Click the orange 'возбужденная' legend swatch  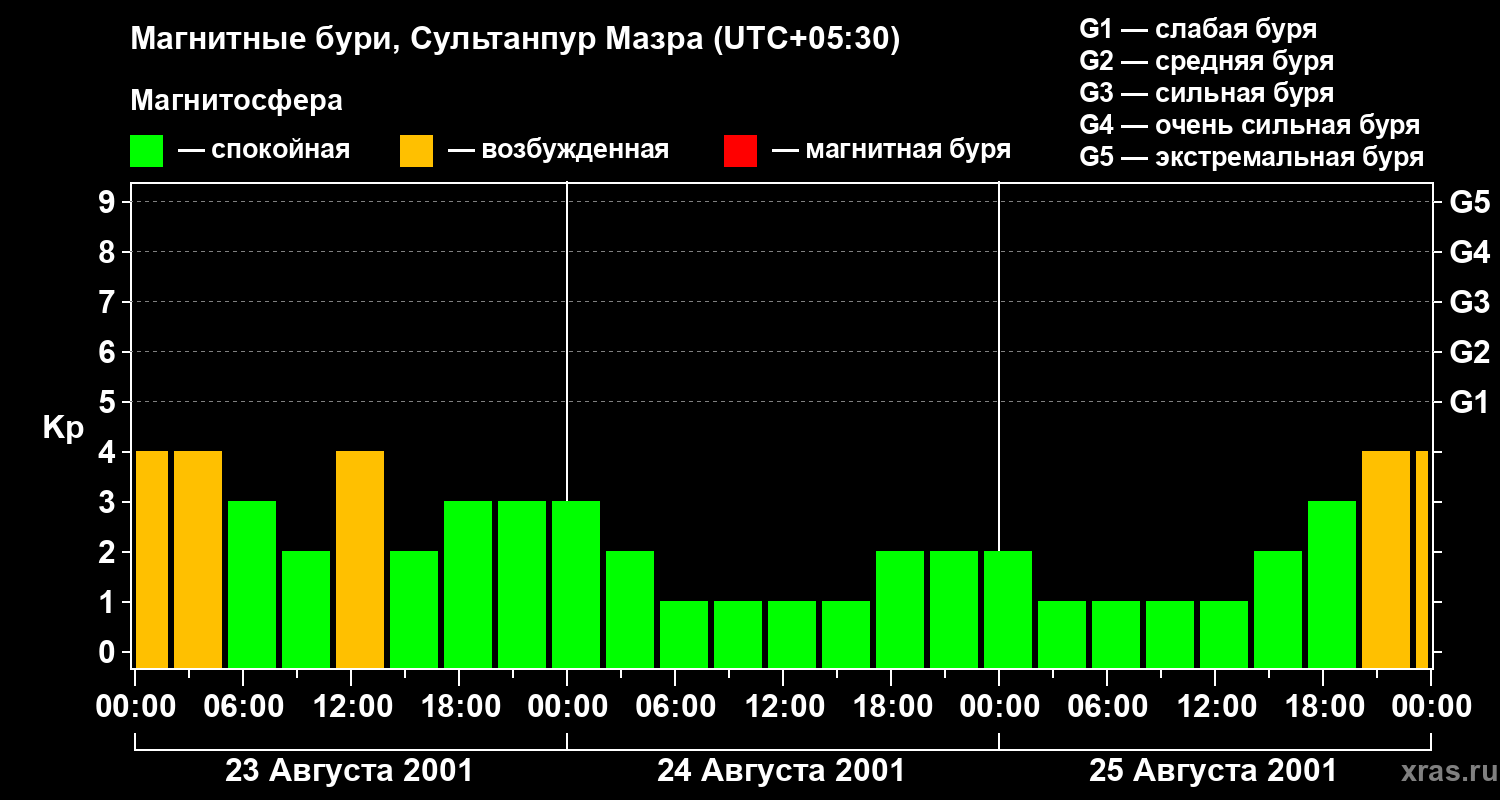click(416, 151)
